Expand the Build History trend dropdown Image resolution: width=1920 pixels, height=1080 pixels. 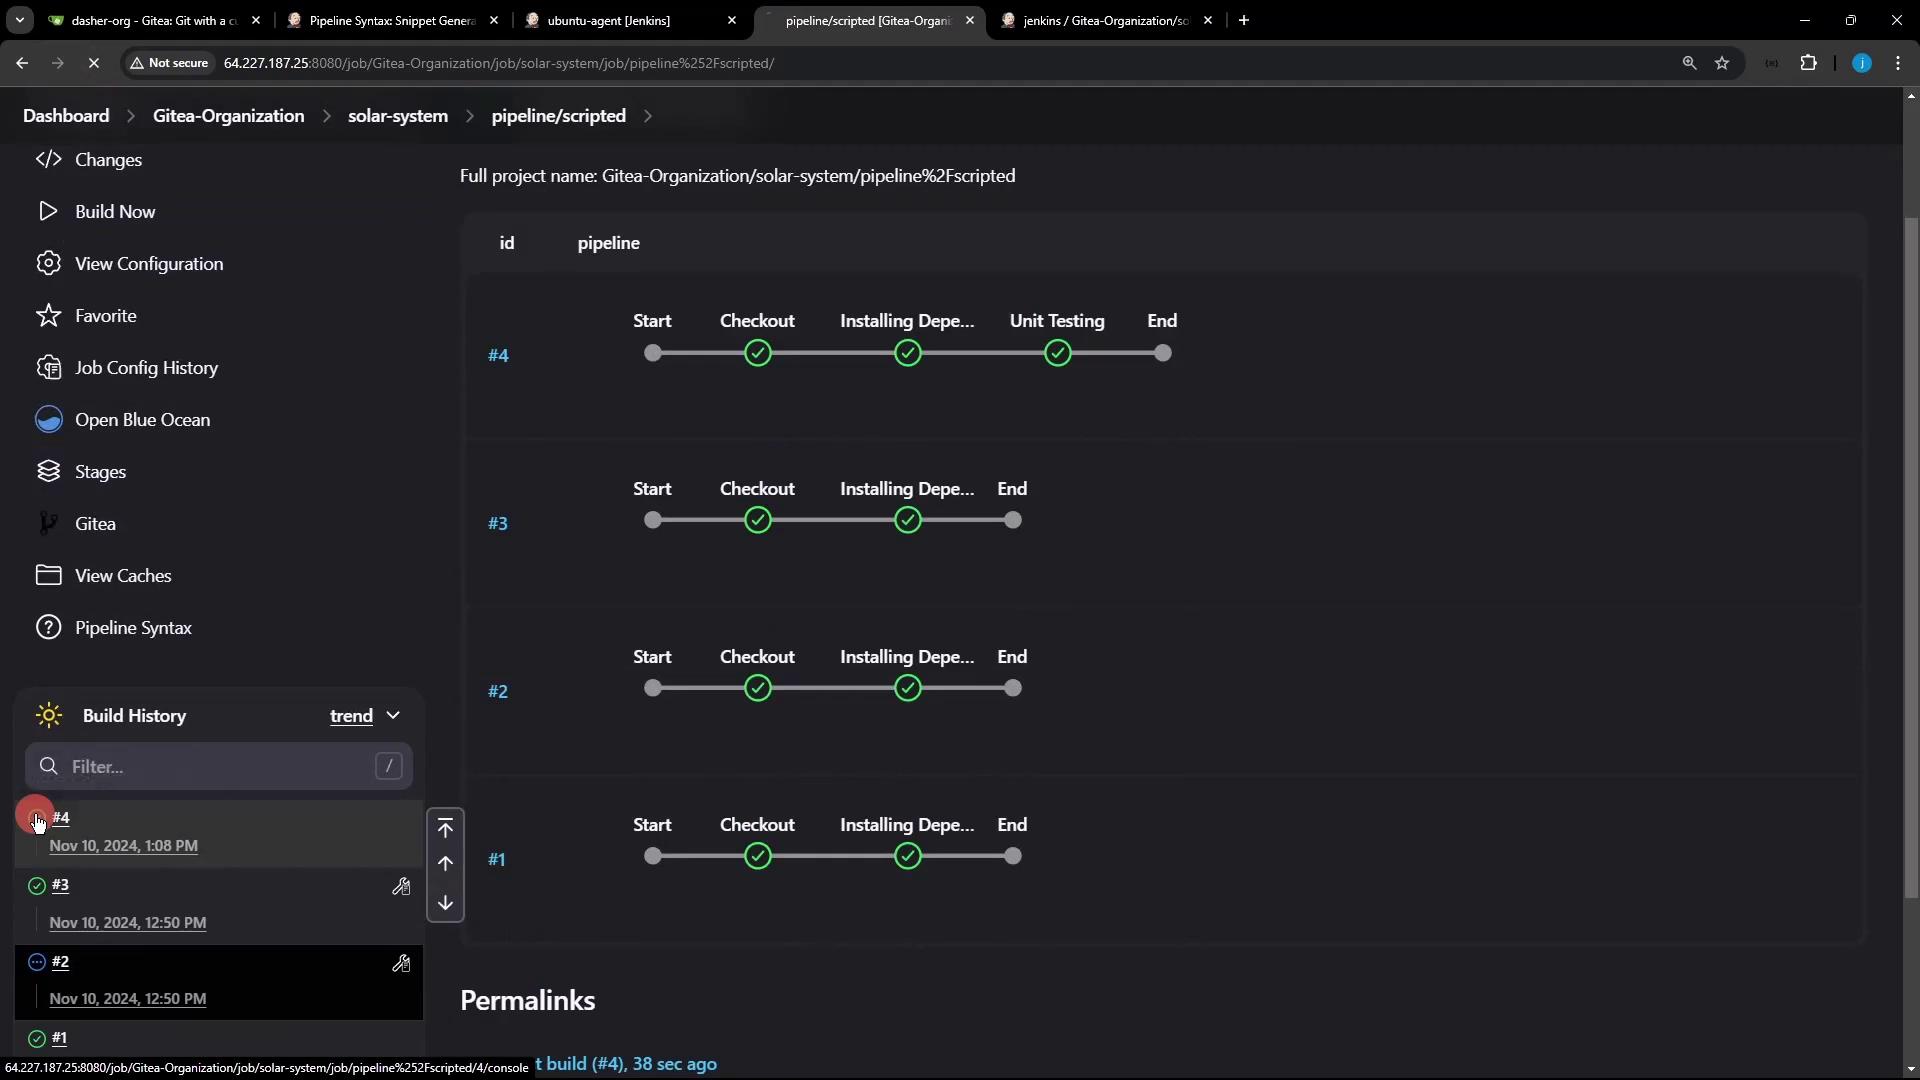pyautogui.click(x=393, y=715)
